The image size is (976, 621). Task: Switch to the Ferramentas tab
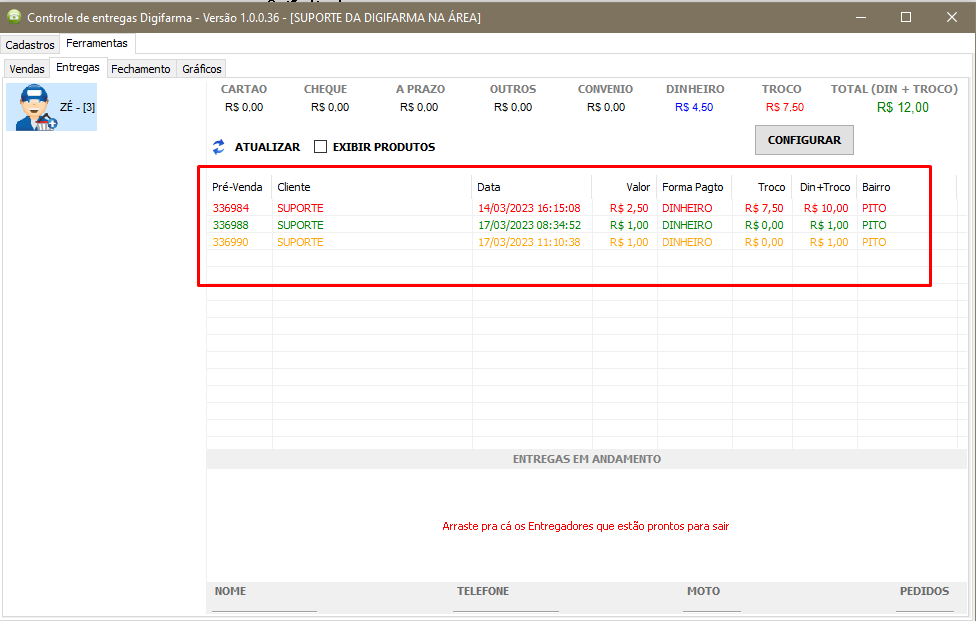tap(97, 43)
